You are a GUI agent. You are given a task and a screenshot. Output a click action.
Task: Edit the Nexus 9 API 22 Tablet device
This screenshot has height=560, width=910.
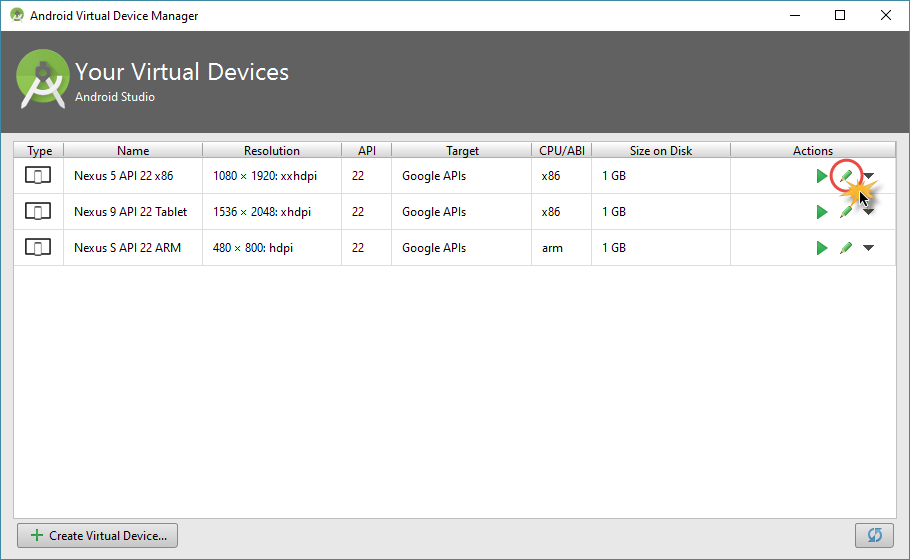click(x=846, y=212)
